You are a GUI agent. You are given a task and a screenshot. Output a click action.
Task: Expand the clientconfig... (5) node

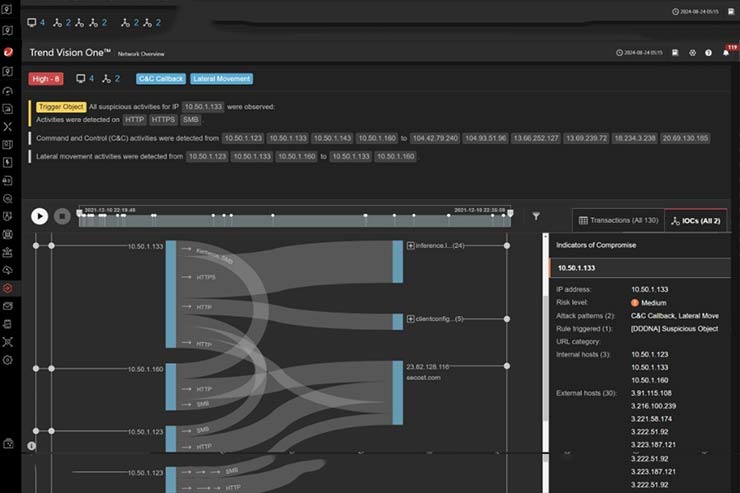pos(411,319)
